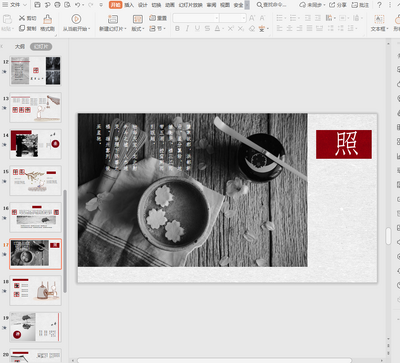
Task: Toggle right text alignment
Action: 299,29
